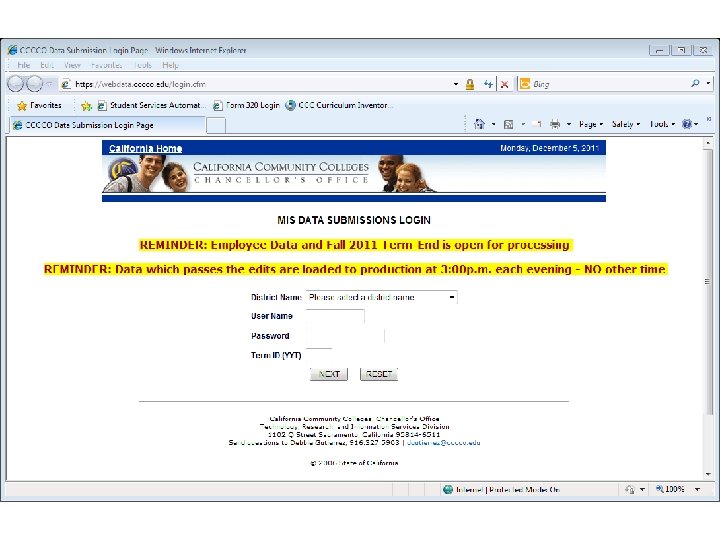The image size is (720, 540).
Task: Click the Term ID (YYT) input field
Action: pyautogui.click(x=319, y=355)
